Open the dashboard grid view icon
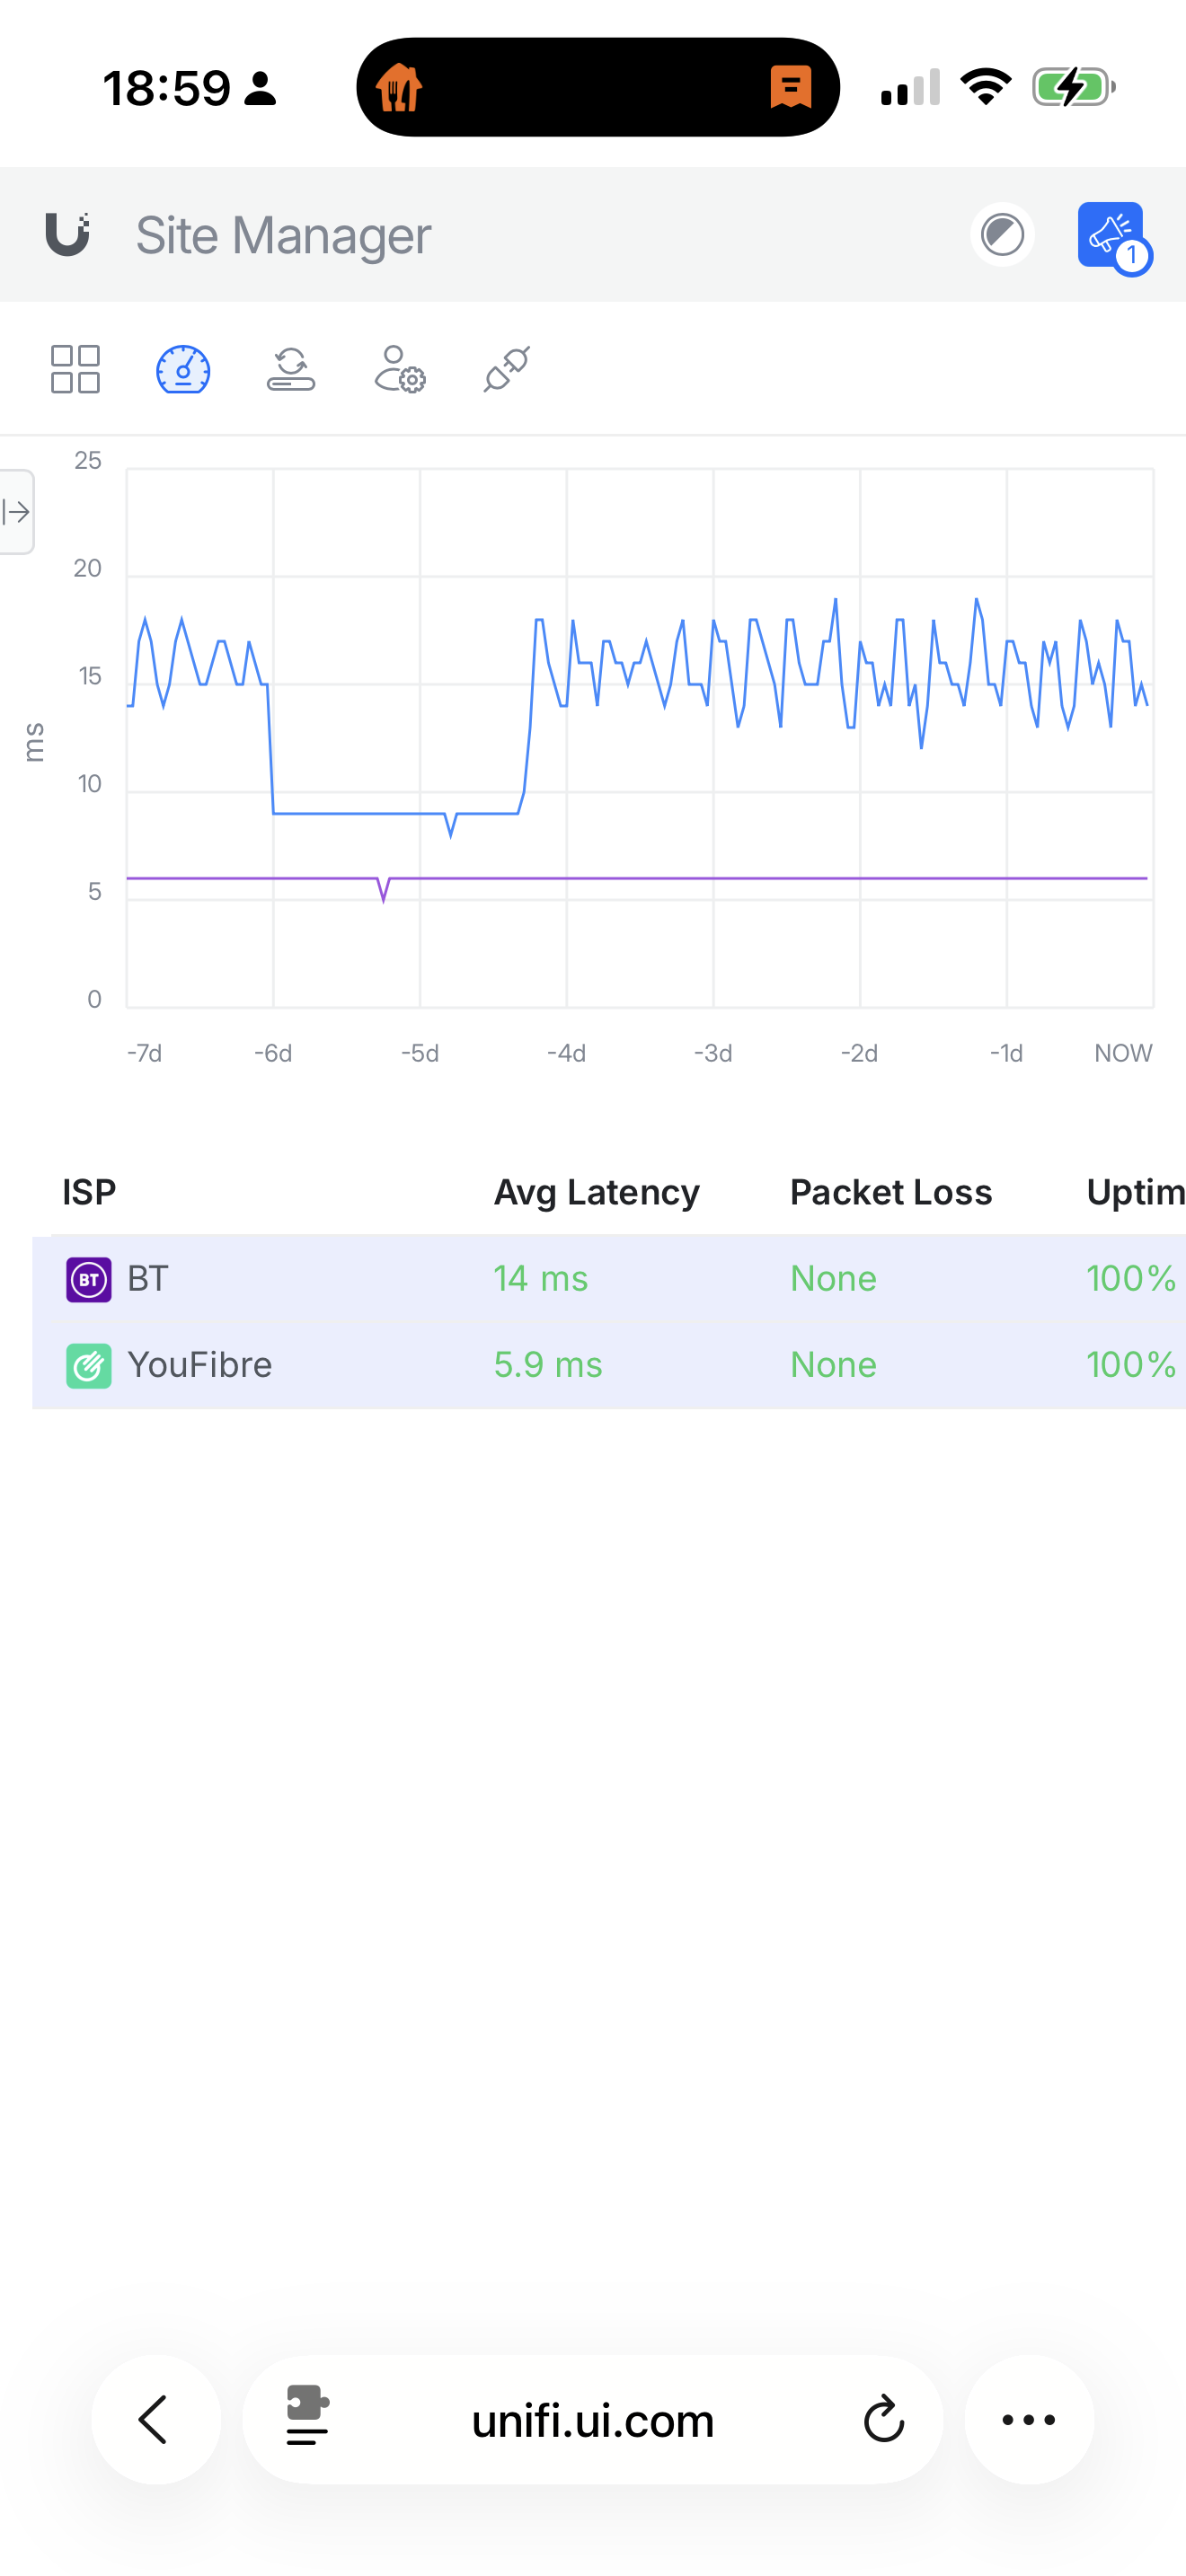Viewport: 1186px width, 2576px height. click(75, 370)
